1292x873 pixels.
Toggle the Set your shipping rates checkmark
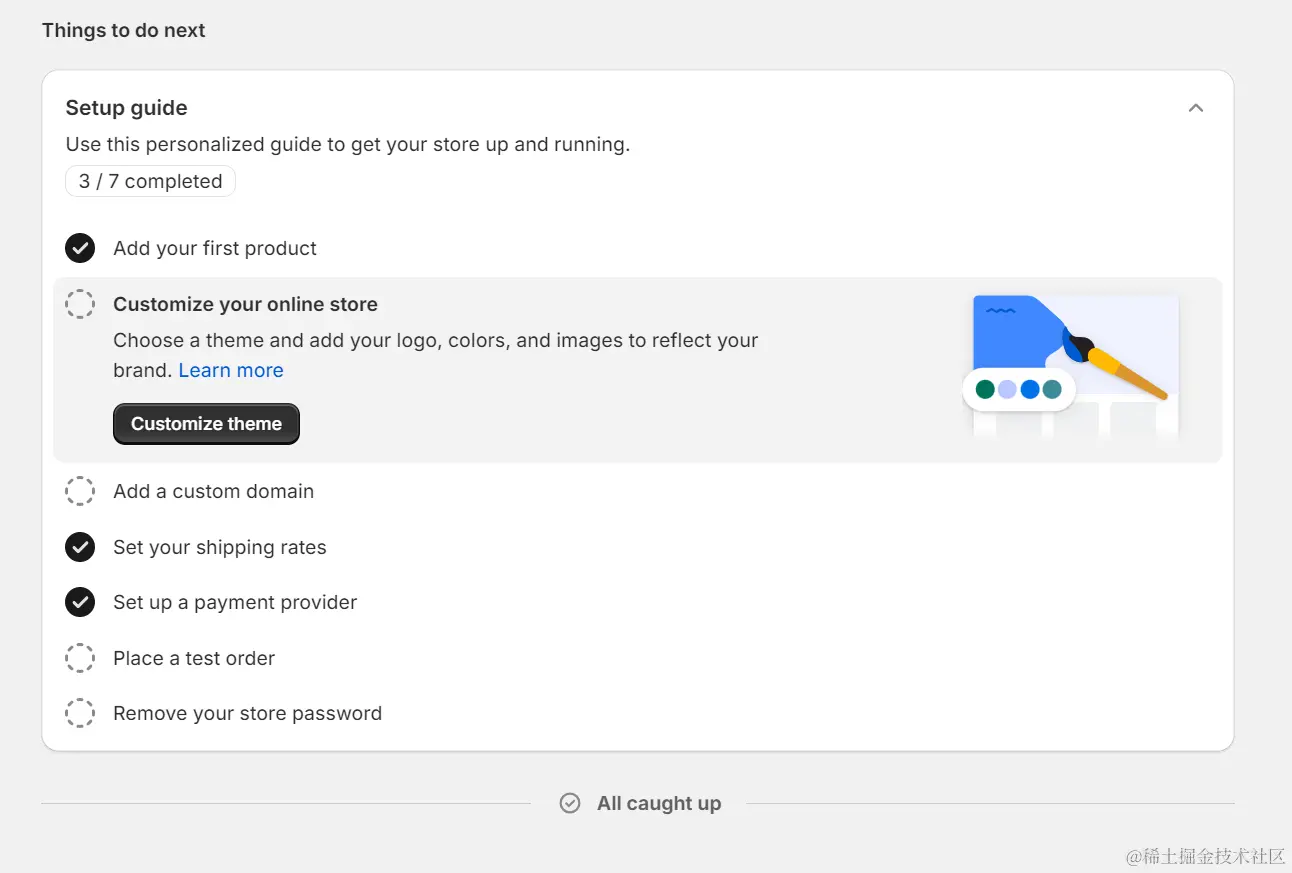pos(80,547)
